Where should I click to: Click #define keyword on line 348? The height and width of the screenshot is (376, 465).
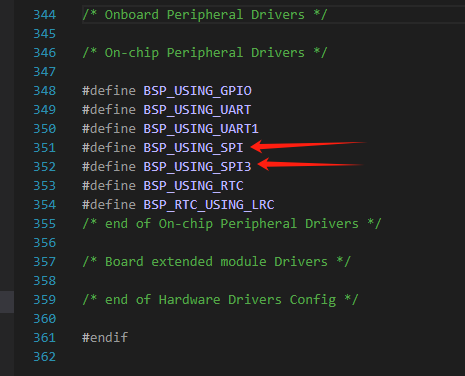tap(109, 91)
